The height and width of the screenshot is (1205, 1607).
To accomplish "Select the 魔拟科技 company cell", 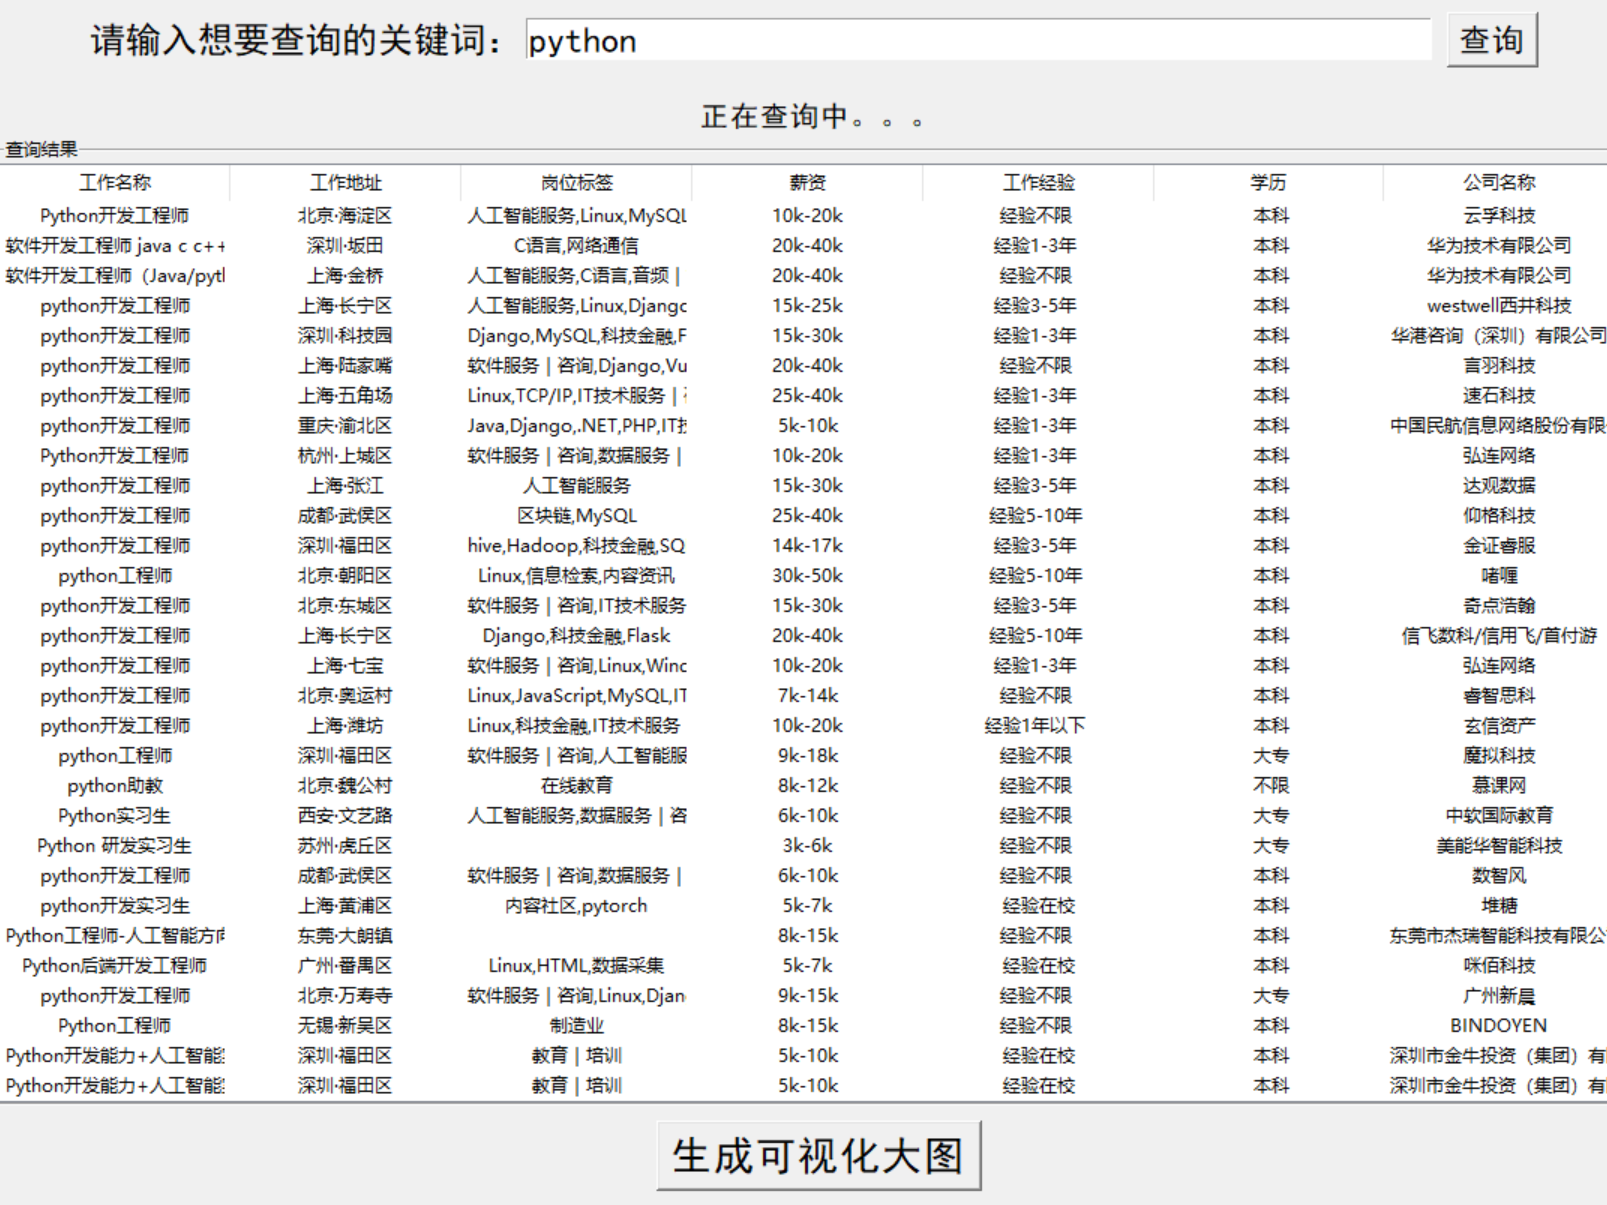I will 1498,755.
